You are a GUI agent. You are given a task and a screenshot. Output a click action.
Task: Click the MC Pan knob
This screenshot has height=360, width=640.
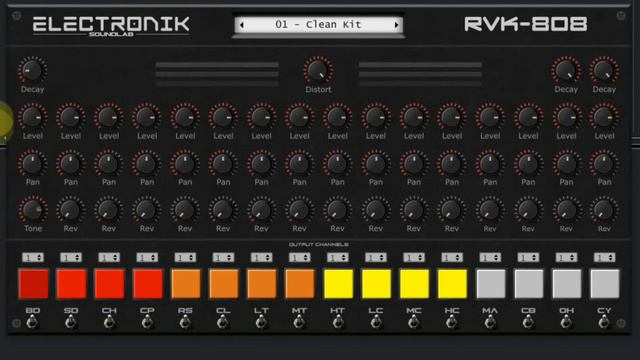[413, 164]
